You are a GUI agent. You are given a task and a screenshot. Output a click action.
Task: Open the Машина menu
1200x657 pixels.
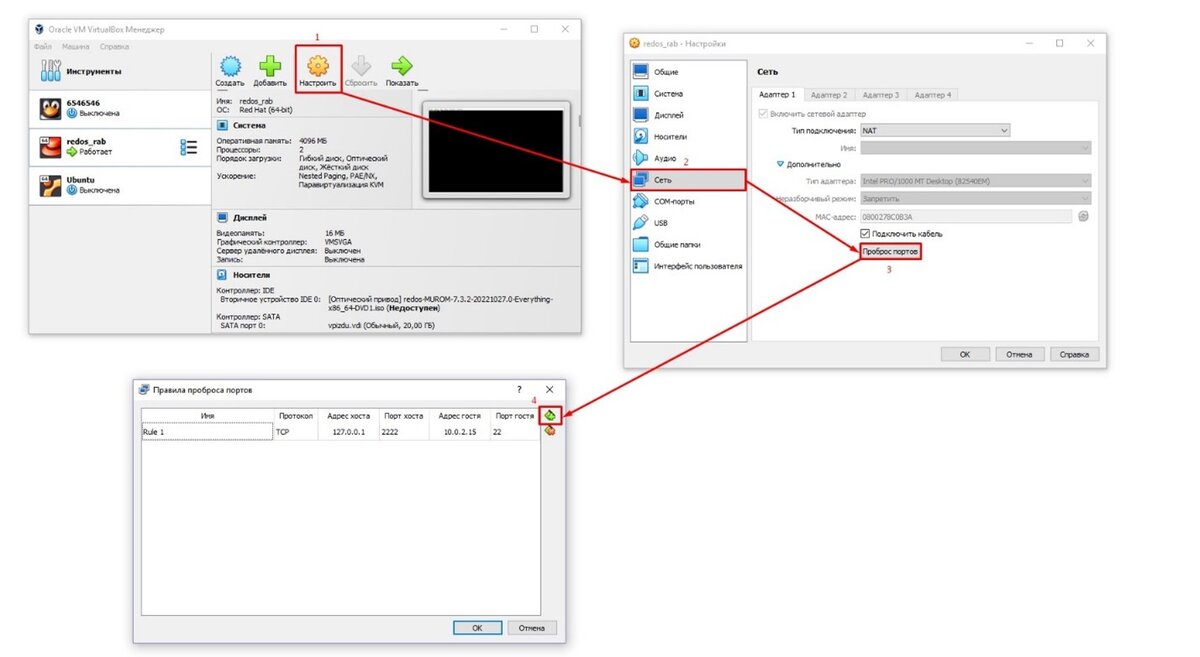(x=76, y=46)
